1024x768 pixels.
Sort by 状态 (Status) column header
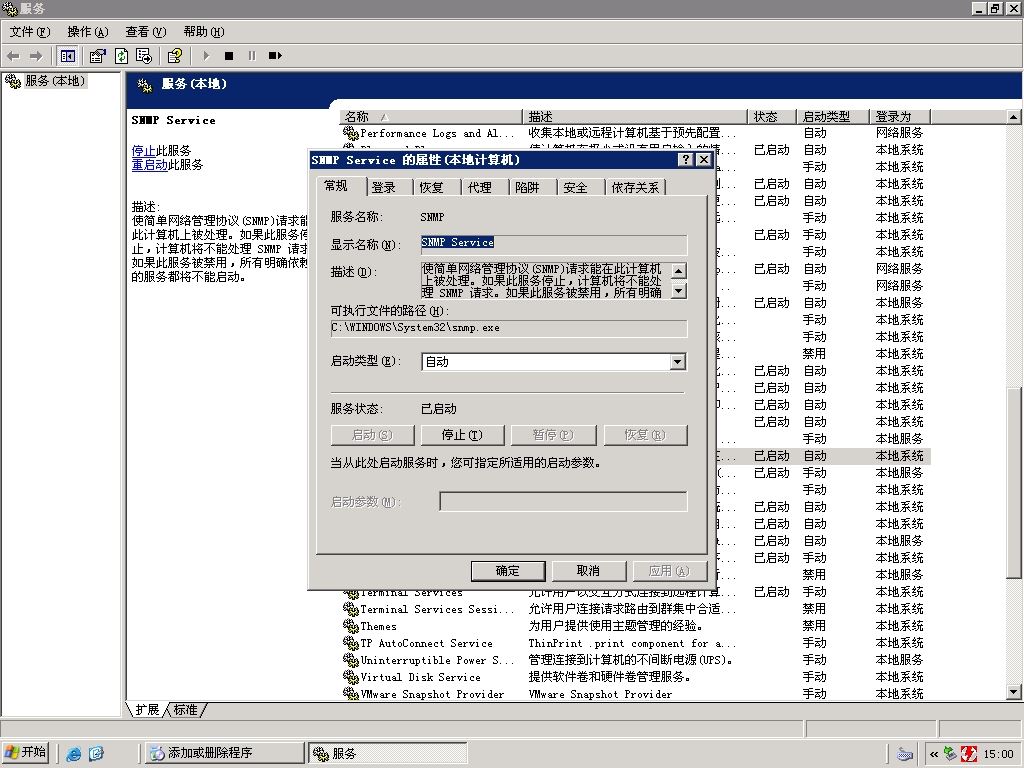point(772,117)
